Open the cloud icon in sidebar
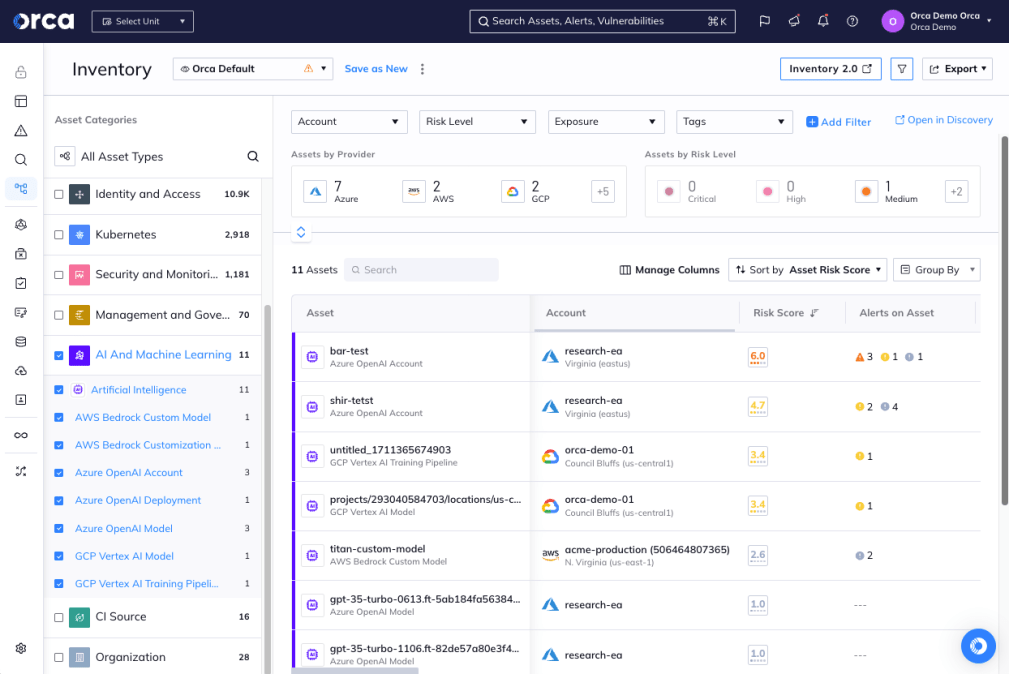1009x674 pixels. coord(21,371)
